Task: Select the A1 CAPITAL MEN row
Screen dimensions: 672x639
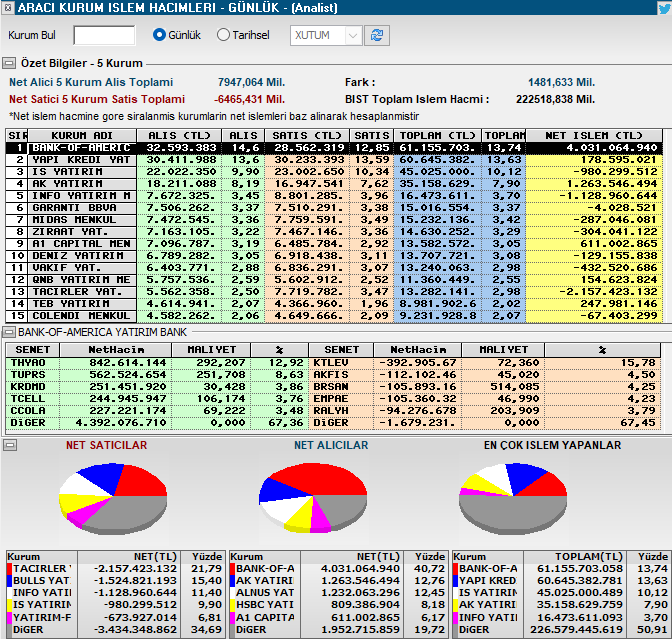Action: tap(334, 244)
